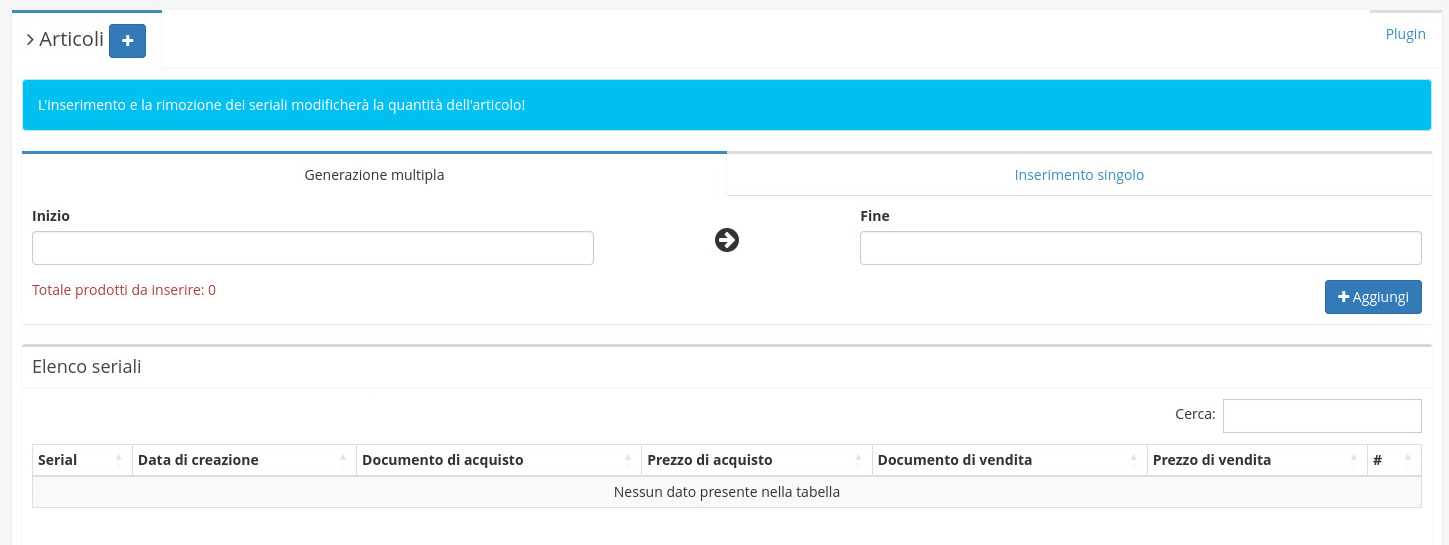Focus the Fine serial input field
1449x545 pixels.
tap(1140, 248)
